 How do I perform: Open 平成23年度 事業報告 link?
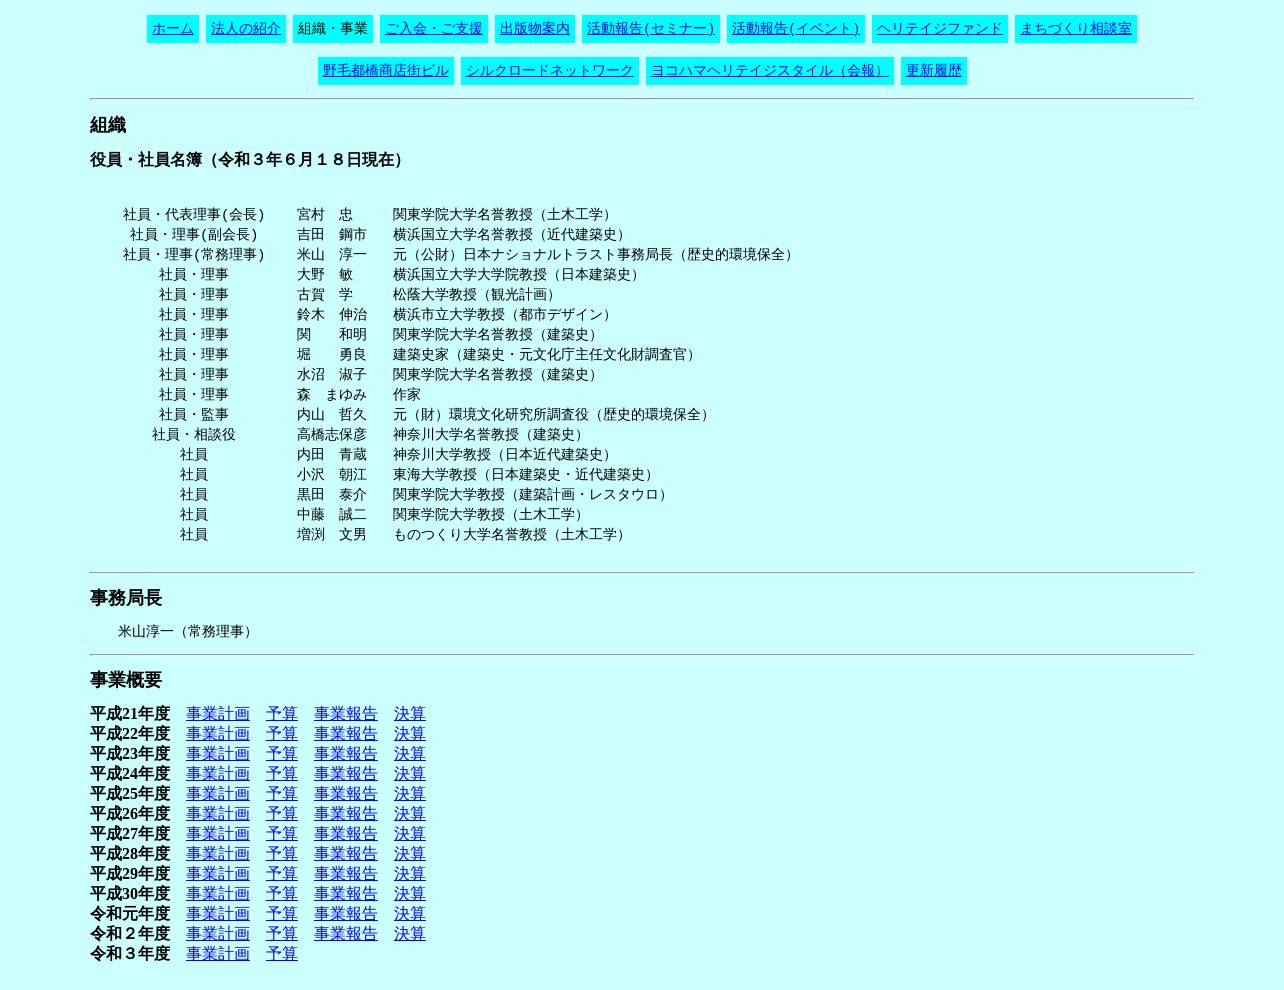(346, 754)
